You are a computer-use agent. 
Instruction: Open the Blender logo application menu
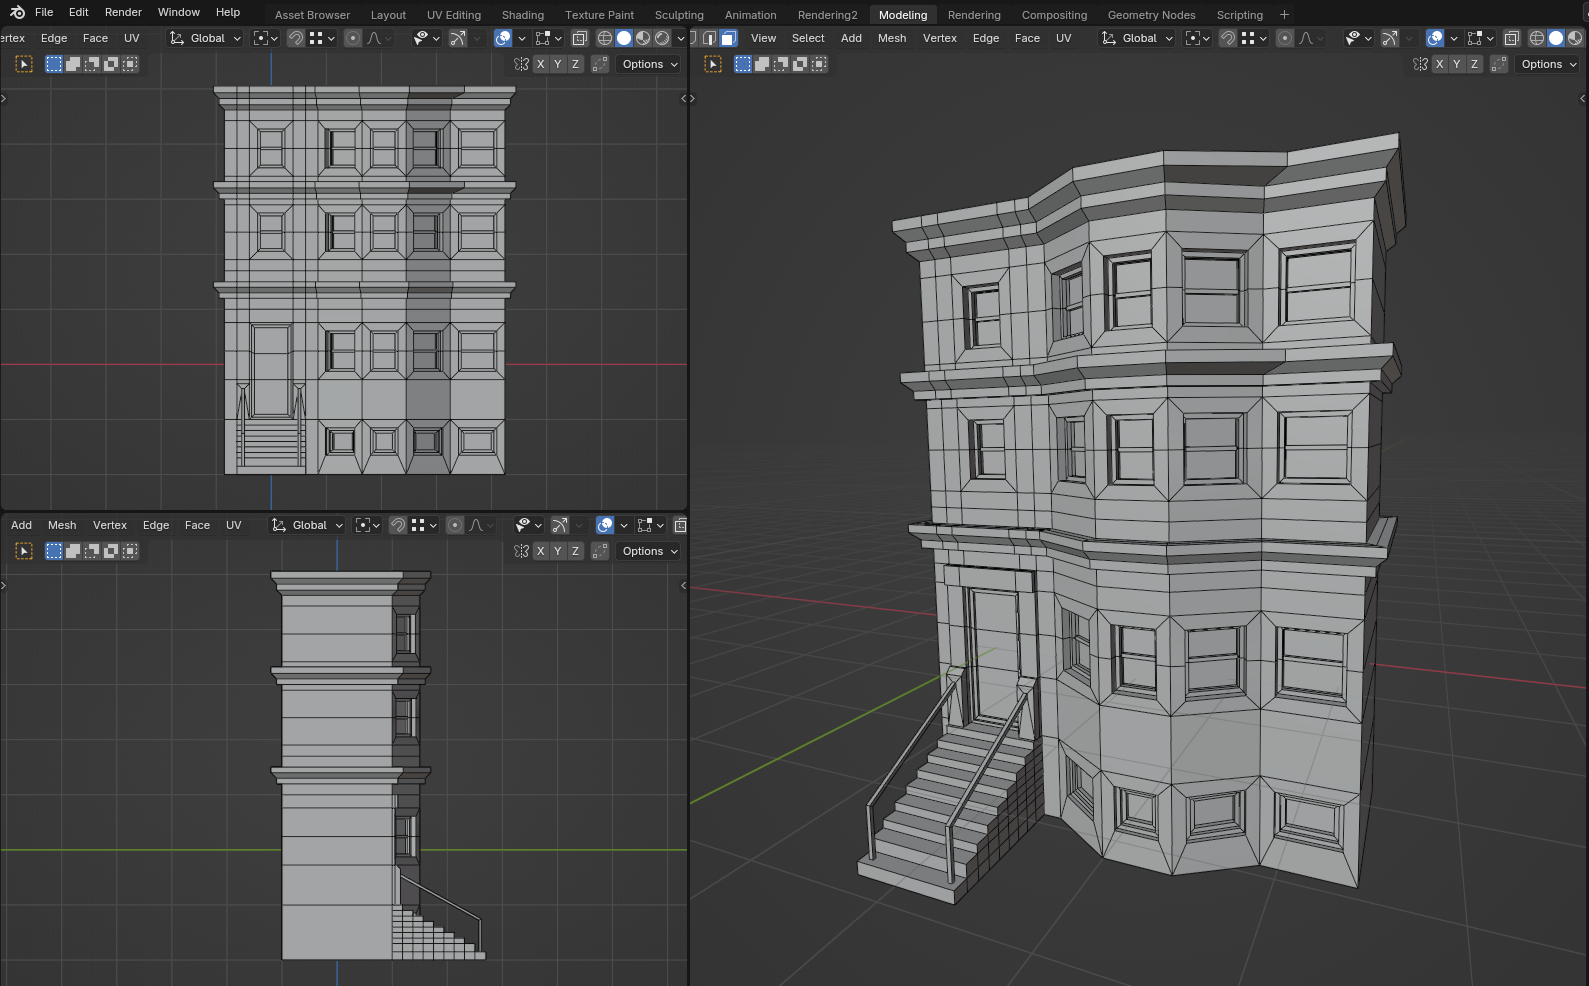pyautogui.click(x=17, y=12)
